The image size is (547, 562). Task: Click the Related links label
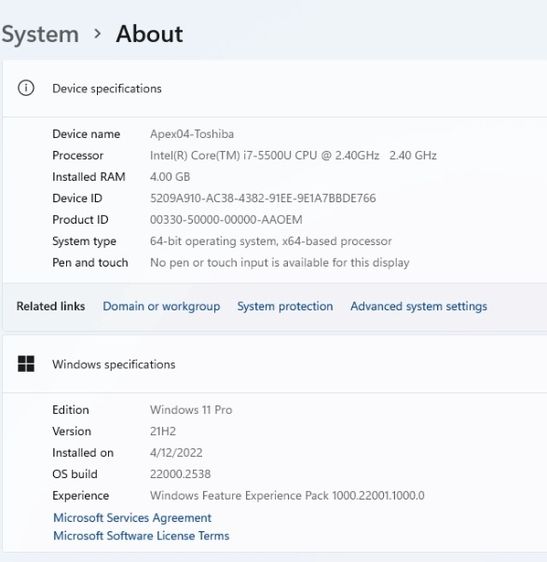point(51,306)
